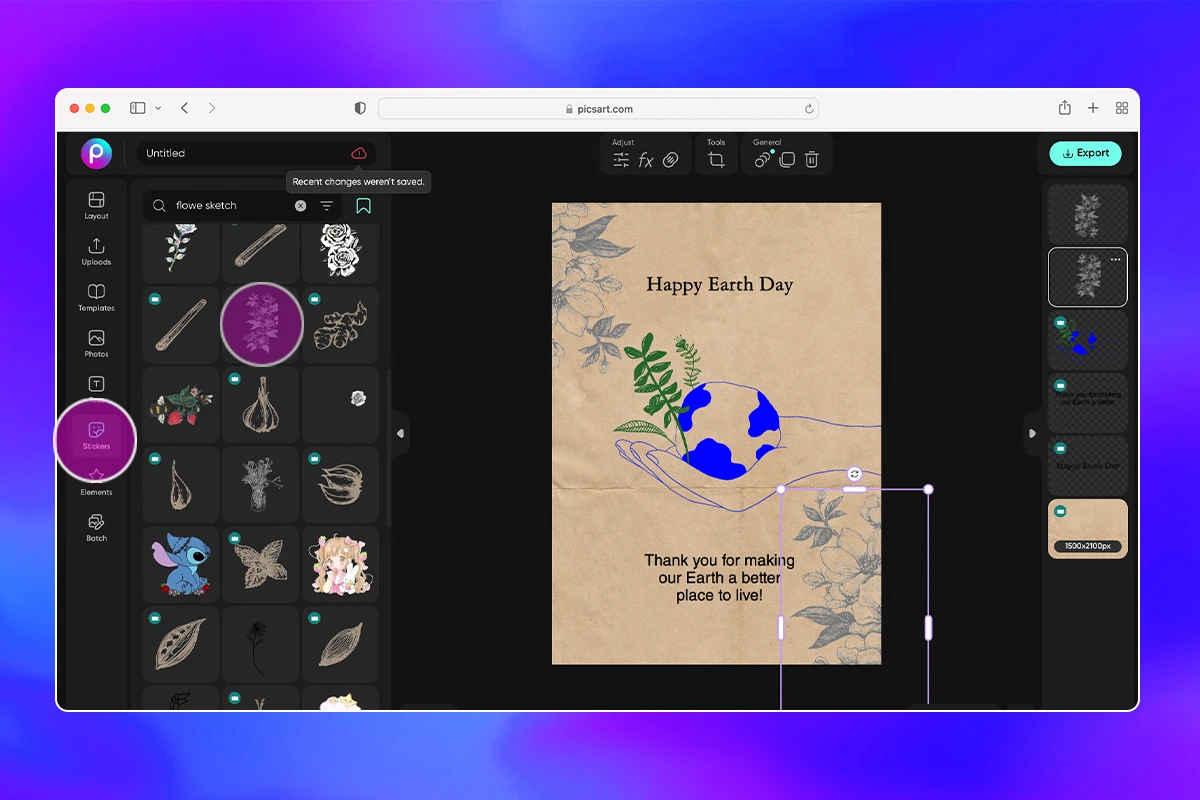
Task: Click the Uploads sidebar icon
Action: 96,250
